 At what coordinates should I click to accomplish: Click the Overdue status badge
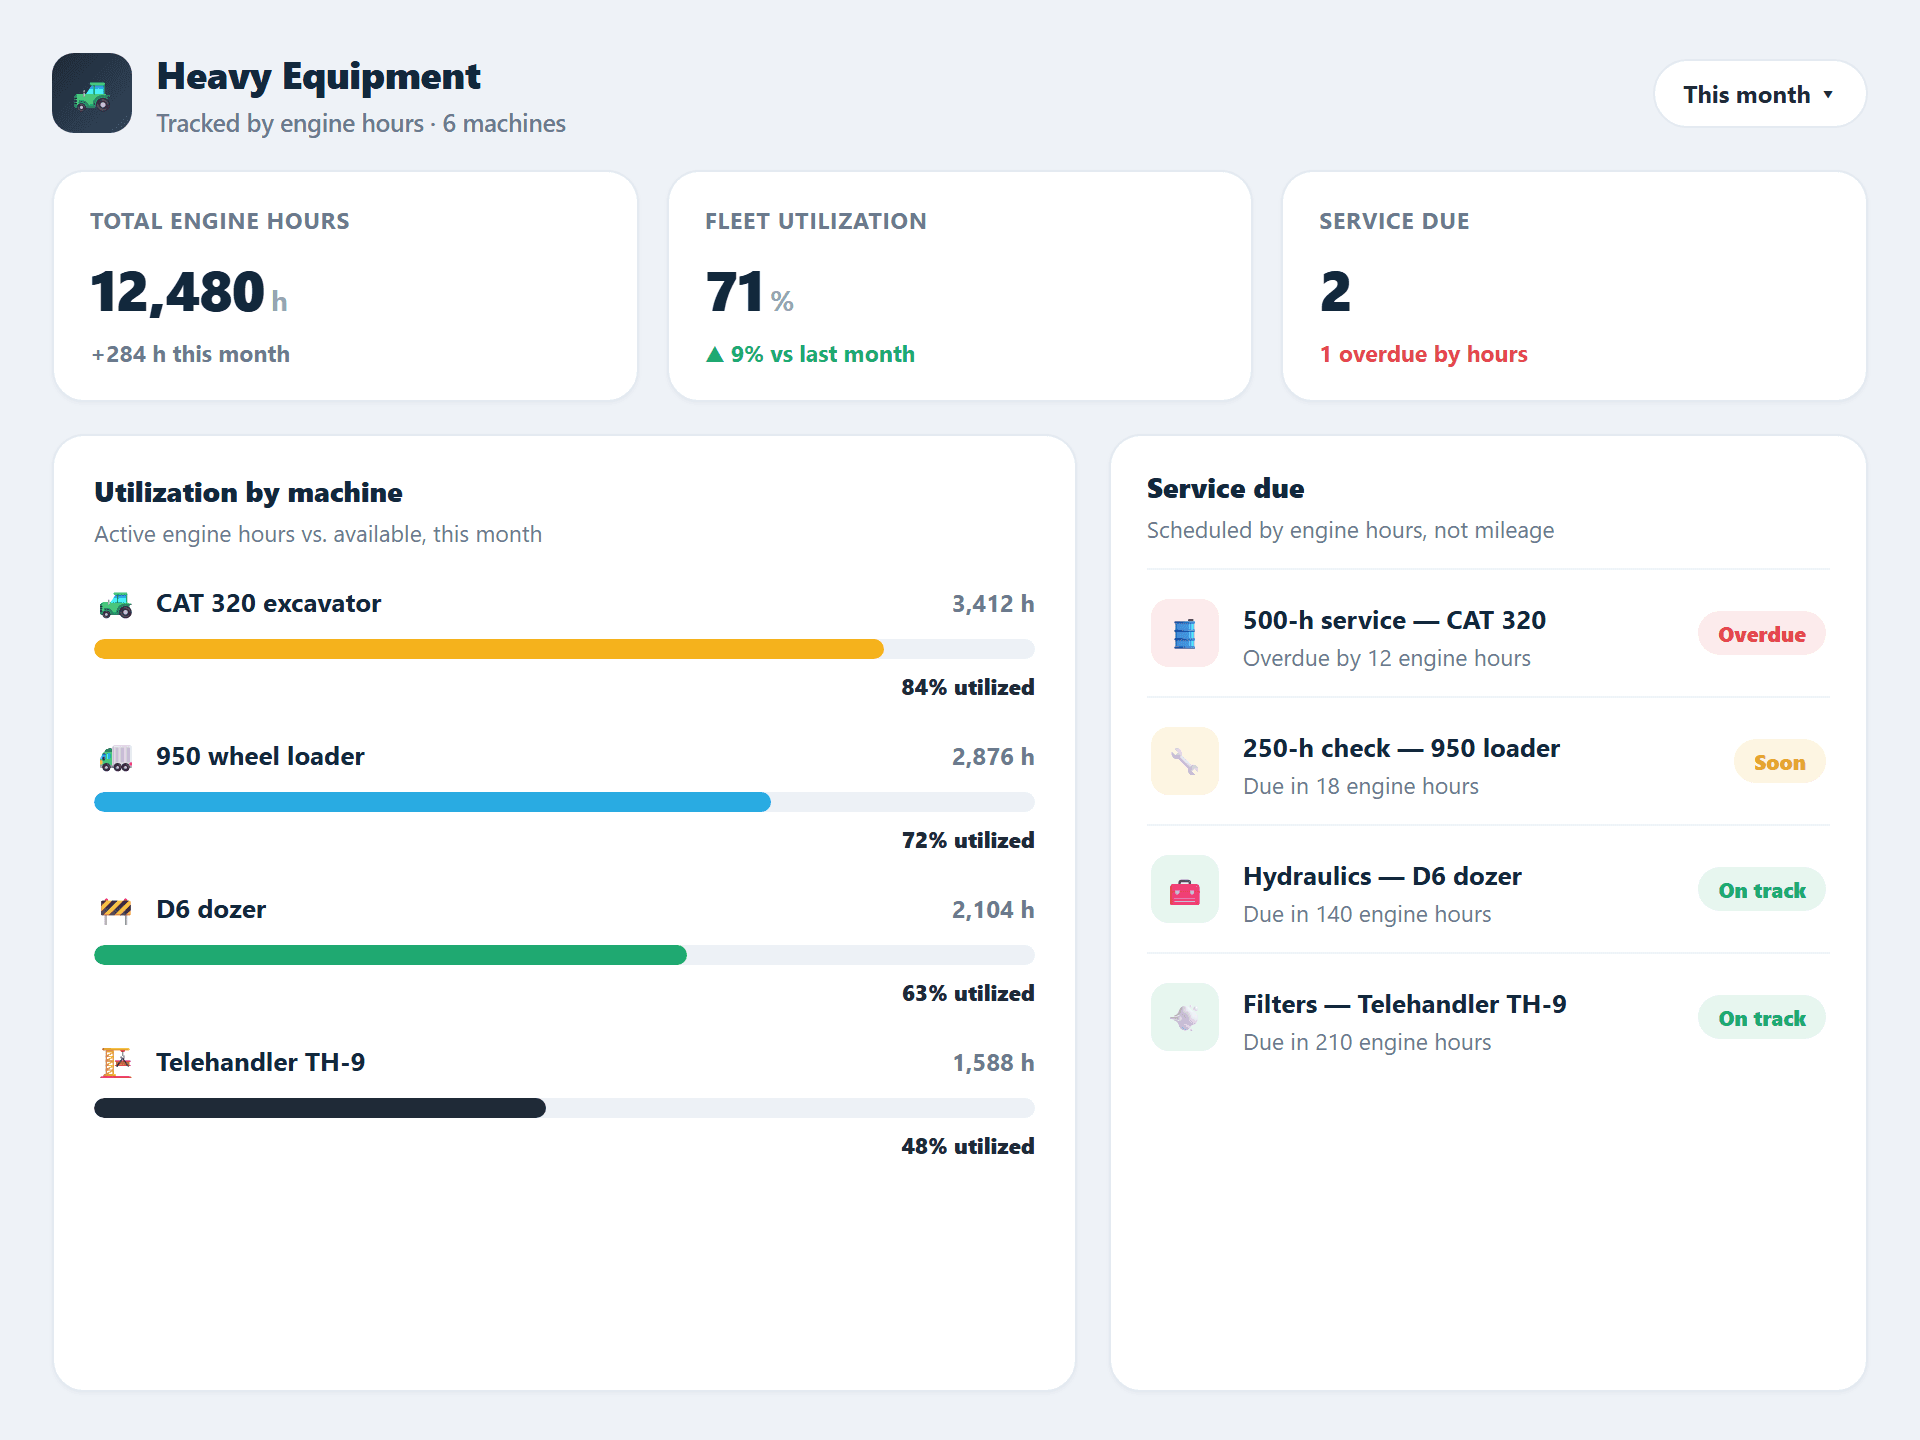click(1761, 634)
